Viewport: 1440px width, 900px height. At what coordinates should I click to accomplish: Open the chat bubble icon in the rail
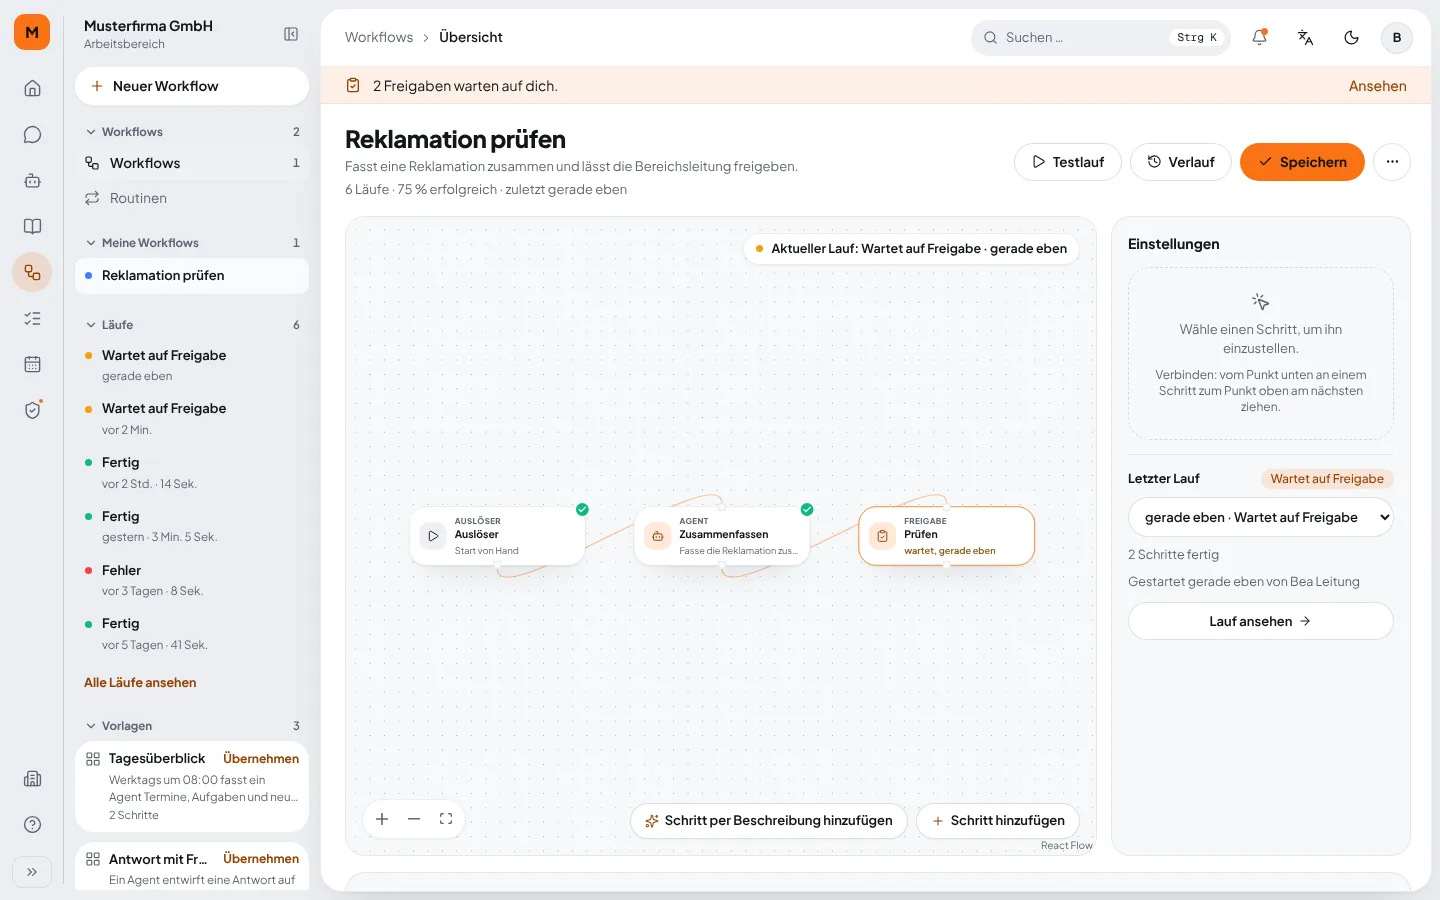coord(32,134)
